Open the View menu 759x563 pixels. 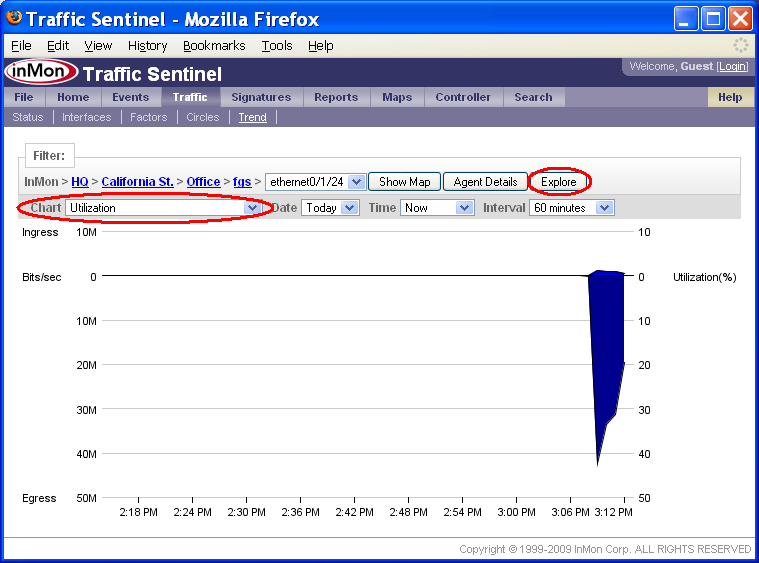98,46
